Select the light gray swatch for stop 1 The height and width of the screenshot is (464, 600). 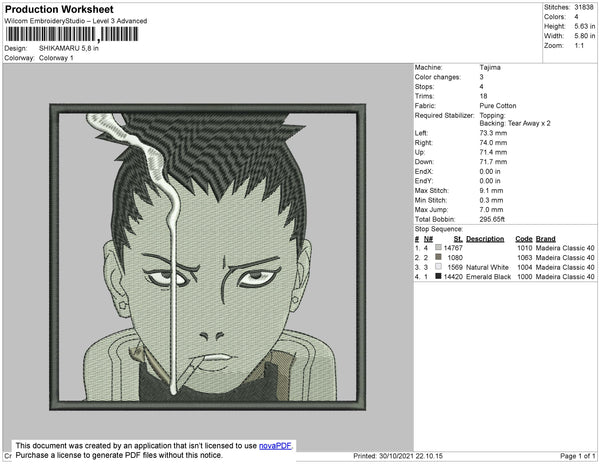click(438, 247)
